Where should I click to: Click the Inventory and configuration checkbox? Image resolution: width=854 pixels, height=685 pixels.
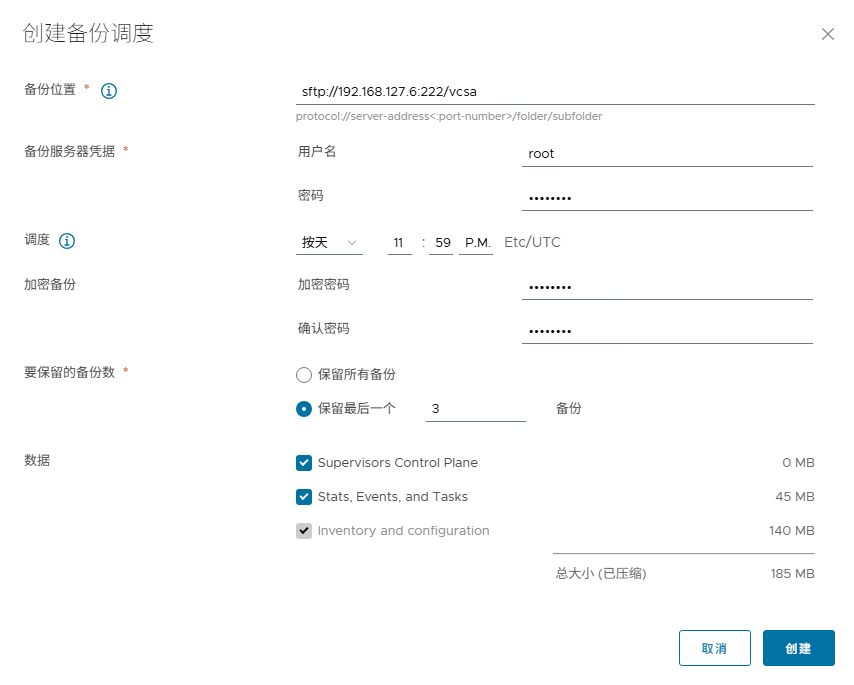point(302,531)
